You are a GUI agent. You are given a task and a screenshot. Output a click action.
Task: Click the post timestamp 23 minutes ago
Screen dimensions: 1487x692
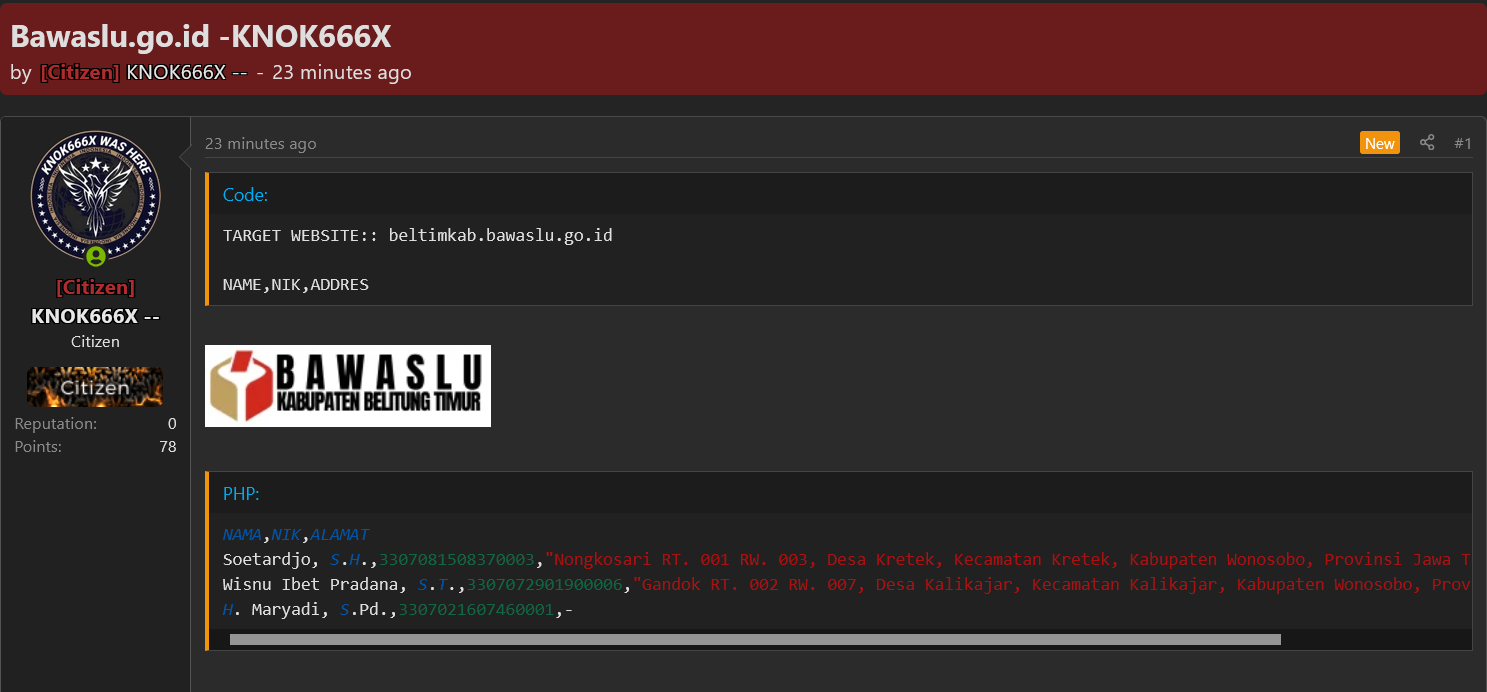pos(260,143)
